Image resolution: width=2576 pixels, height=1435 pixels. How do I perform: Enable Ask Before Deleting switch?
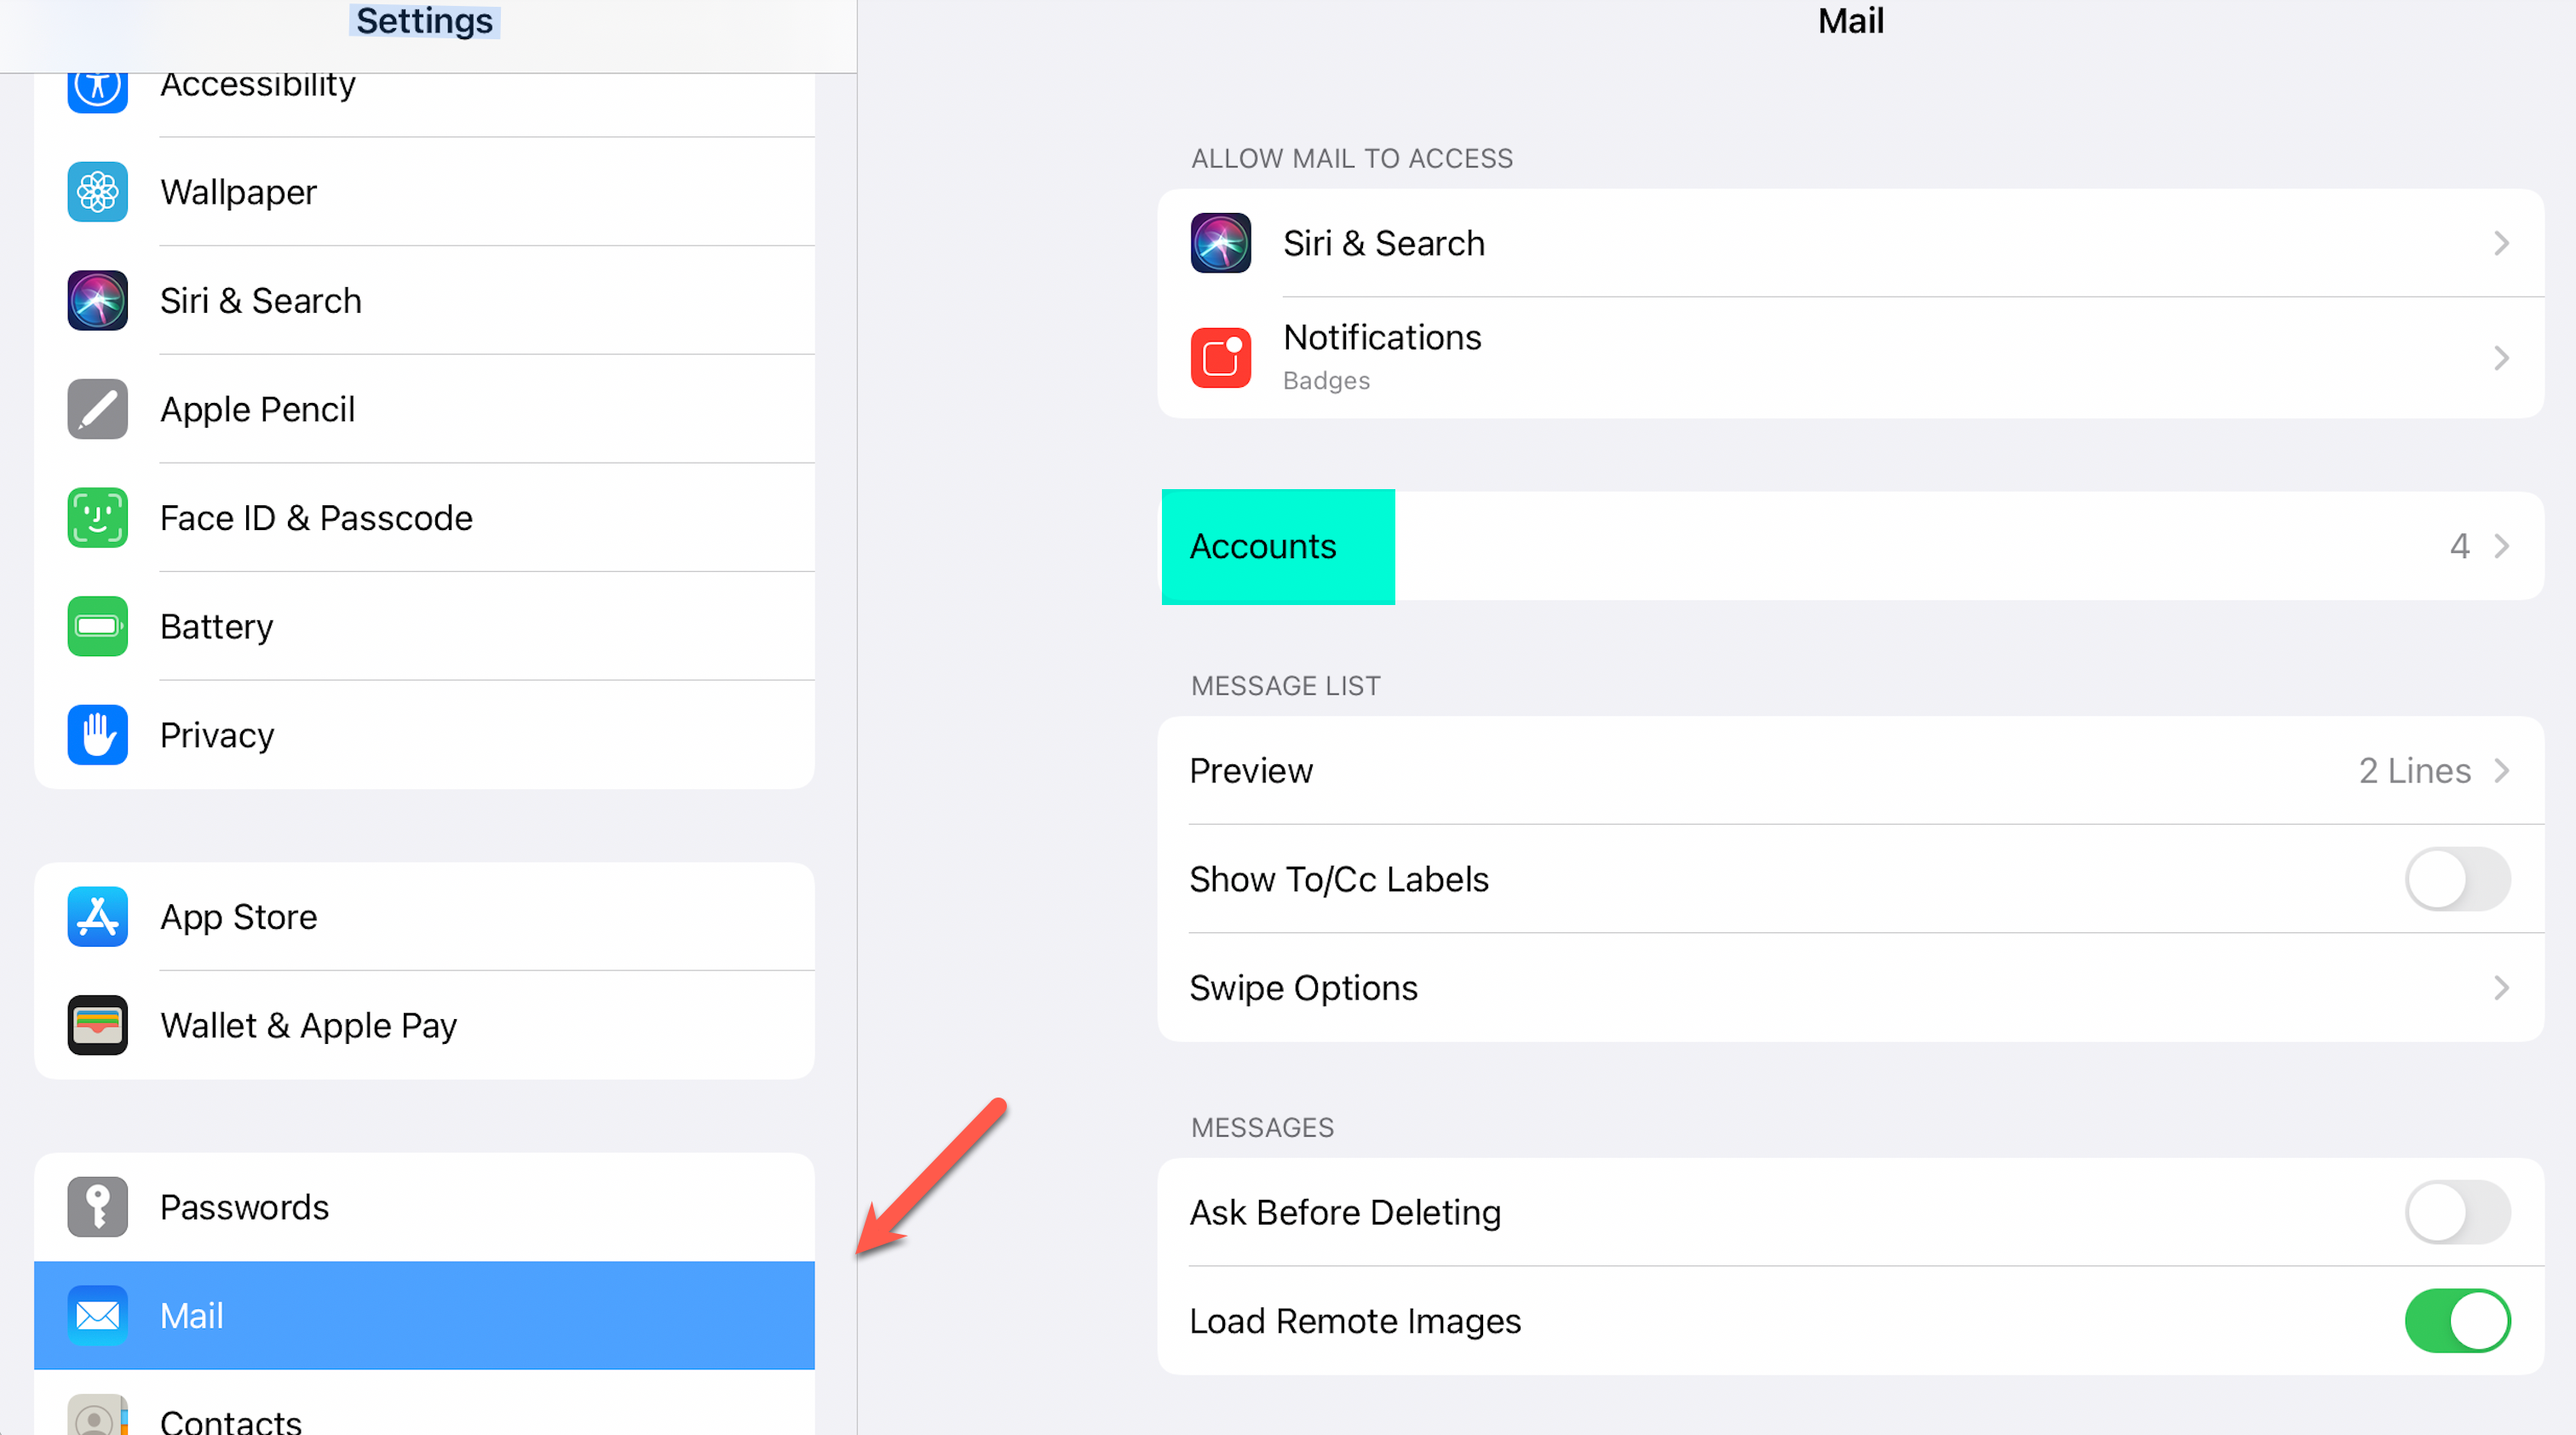point(2457,1212)
